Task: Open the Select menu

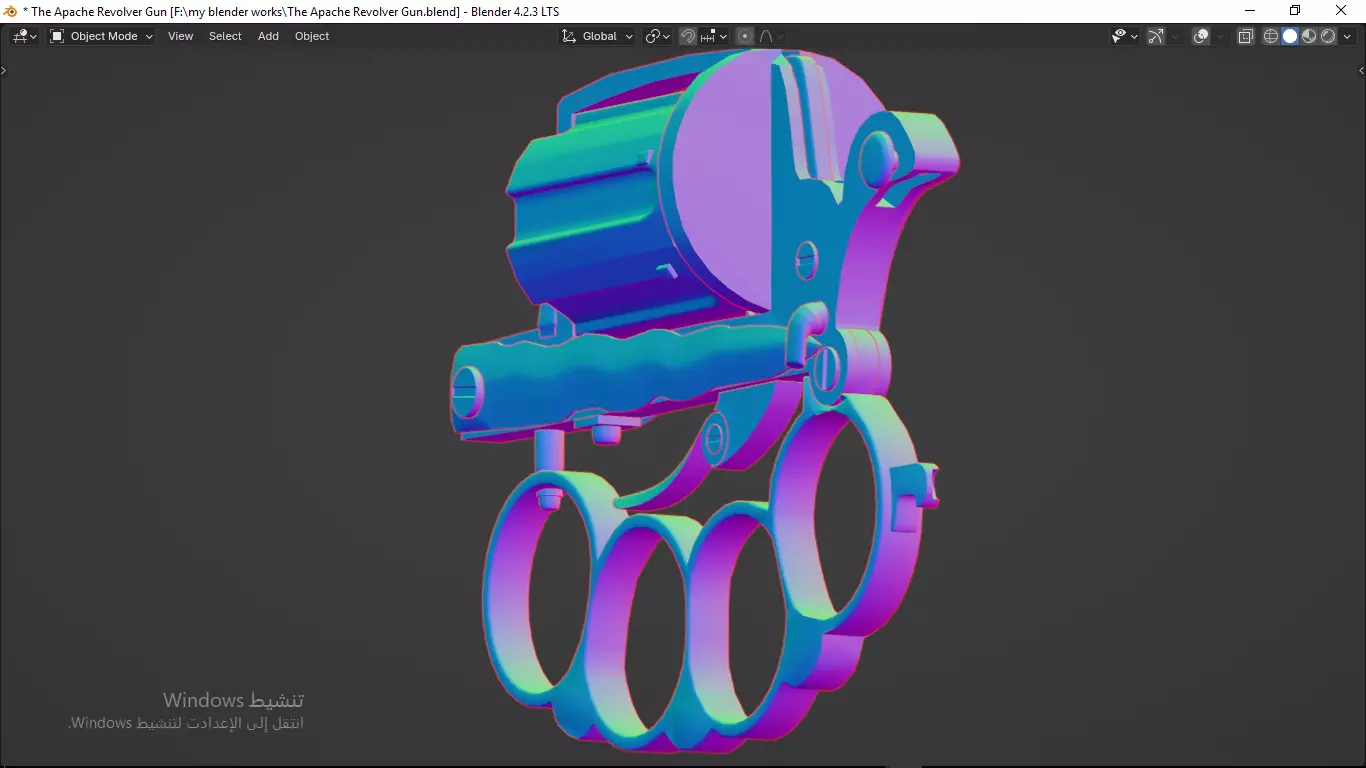Action: [225, 36]
